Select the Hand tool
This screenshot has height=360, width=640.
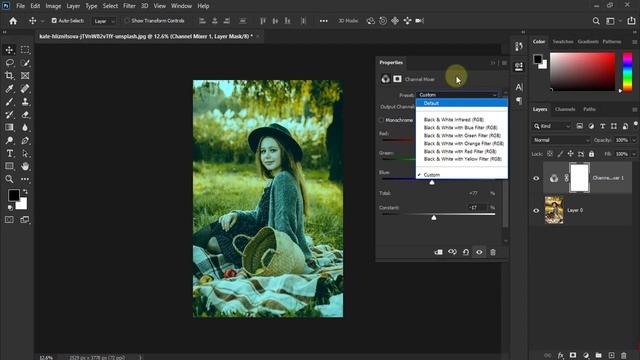pyautogui.click(x=25, y=166)
